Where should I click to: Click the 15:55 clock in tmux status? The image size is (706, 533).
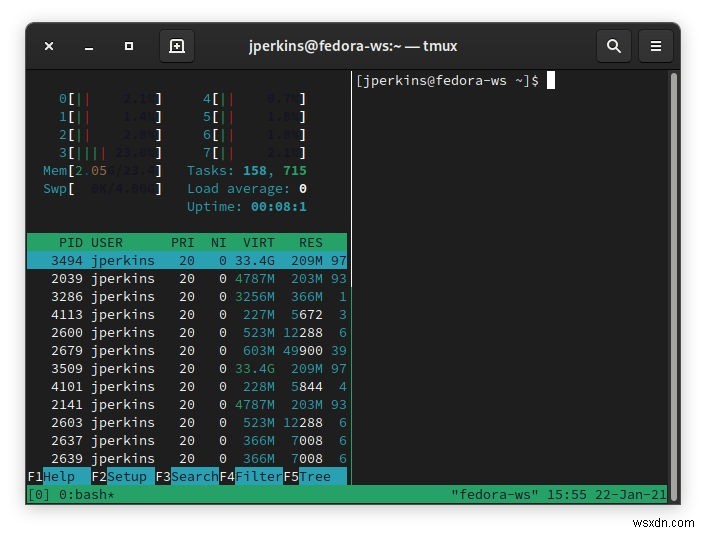point(566,494)
